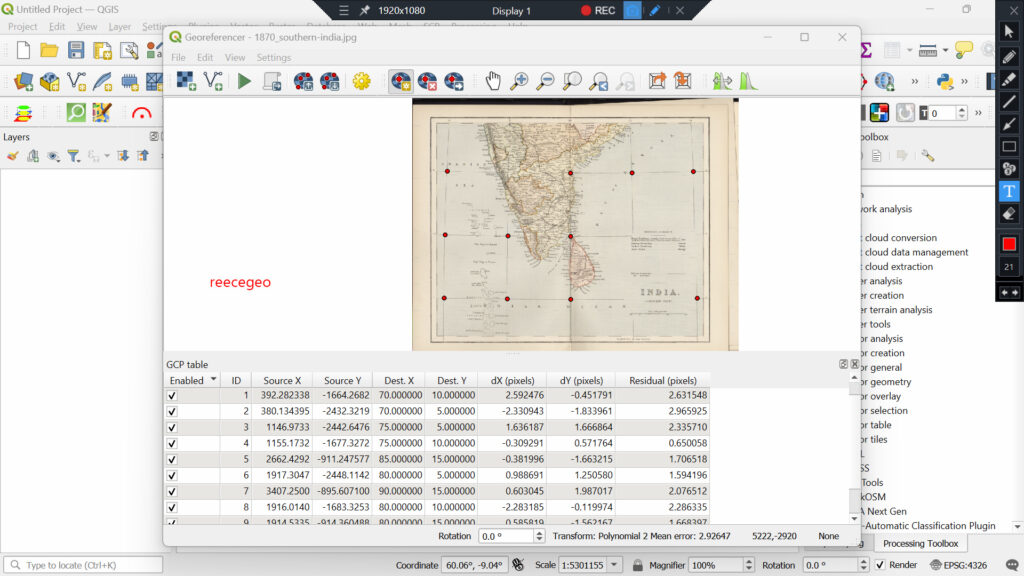The image size is (1024, 576).
Task: Click the Coordinate field in status bar
Action: pyautogui.click(x=474, y=565)
